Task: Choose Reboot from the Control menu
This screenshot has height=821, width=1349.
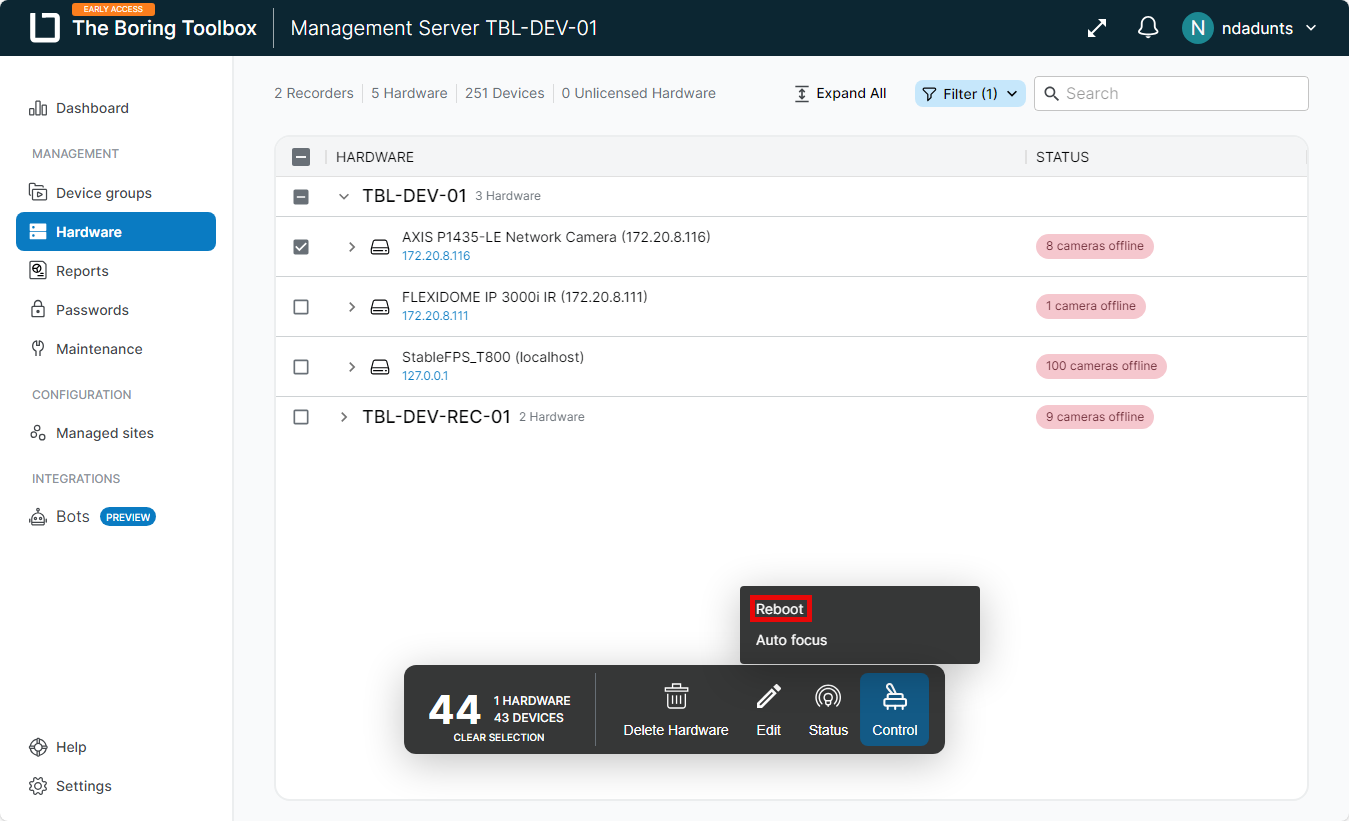Action: (x=780, y=609)
